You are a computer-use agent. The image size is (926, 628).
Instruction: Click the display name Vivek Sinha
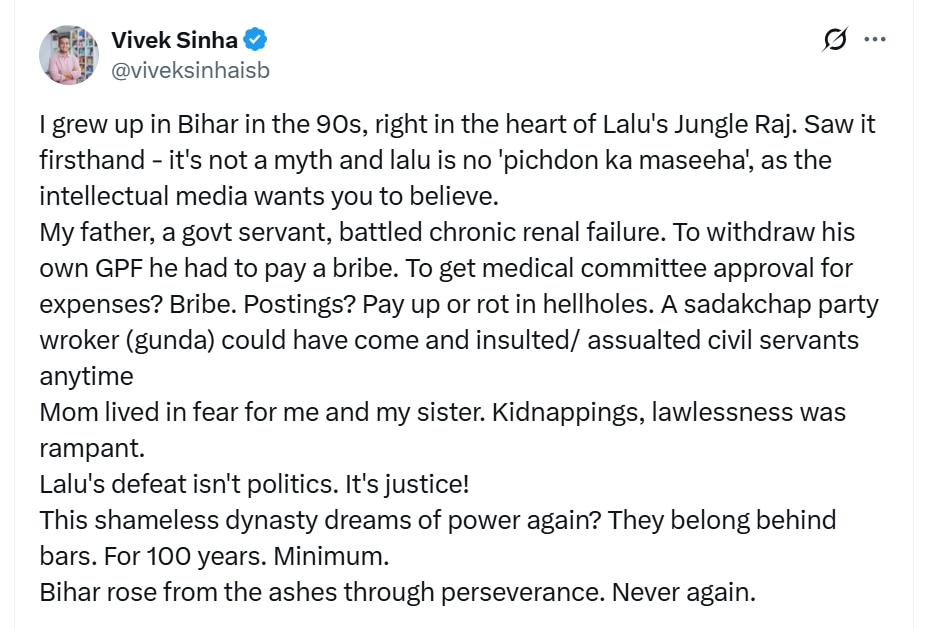tap(174, 41)
